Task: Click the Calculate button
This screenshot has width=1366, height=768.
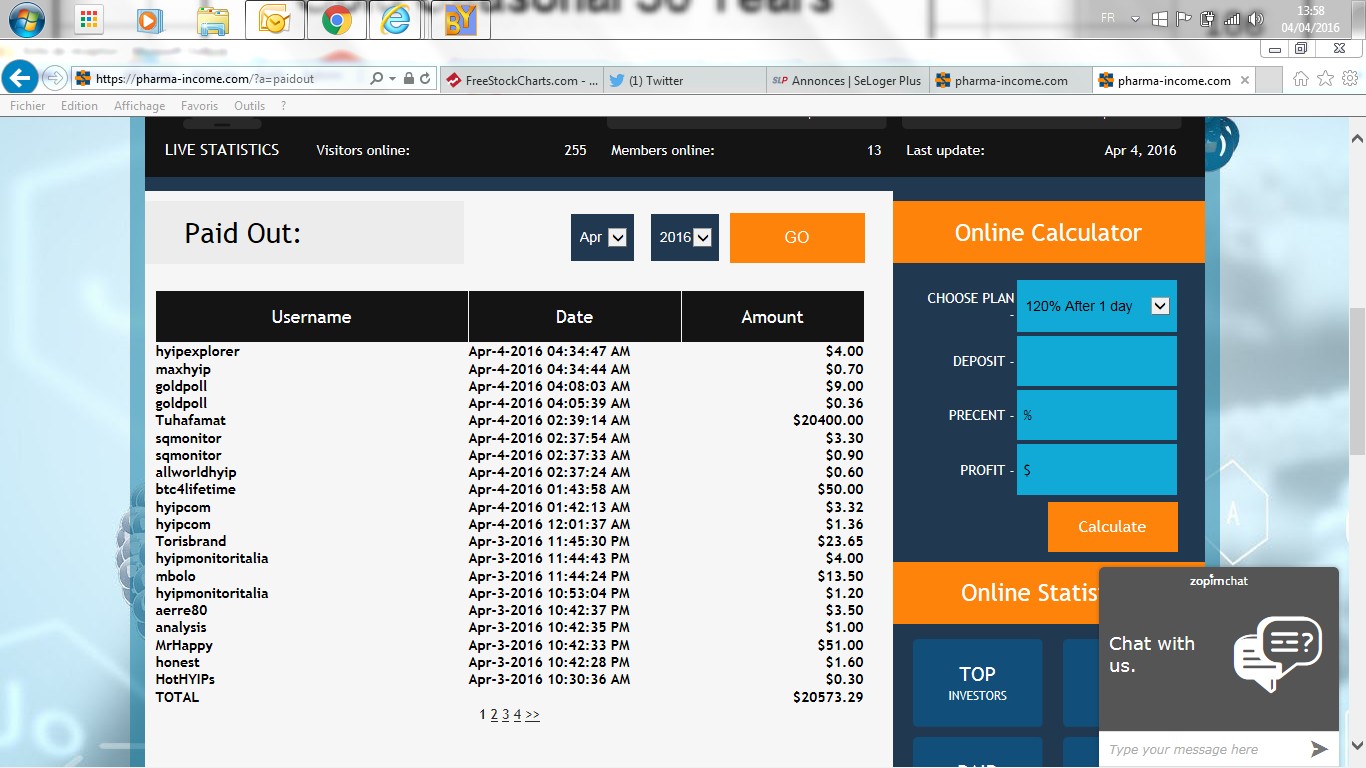Action: point(1112,527)
